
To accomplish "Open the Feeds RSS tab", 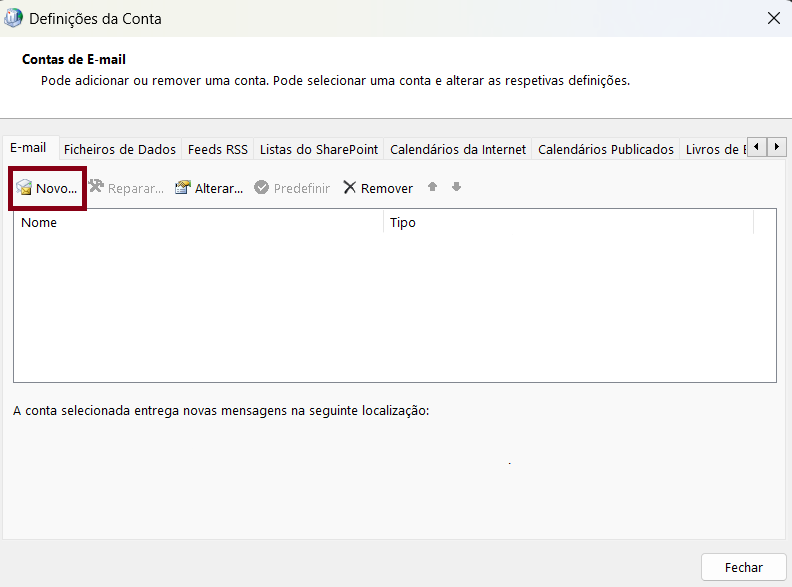I will tap(218, 149).
